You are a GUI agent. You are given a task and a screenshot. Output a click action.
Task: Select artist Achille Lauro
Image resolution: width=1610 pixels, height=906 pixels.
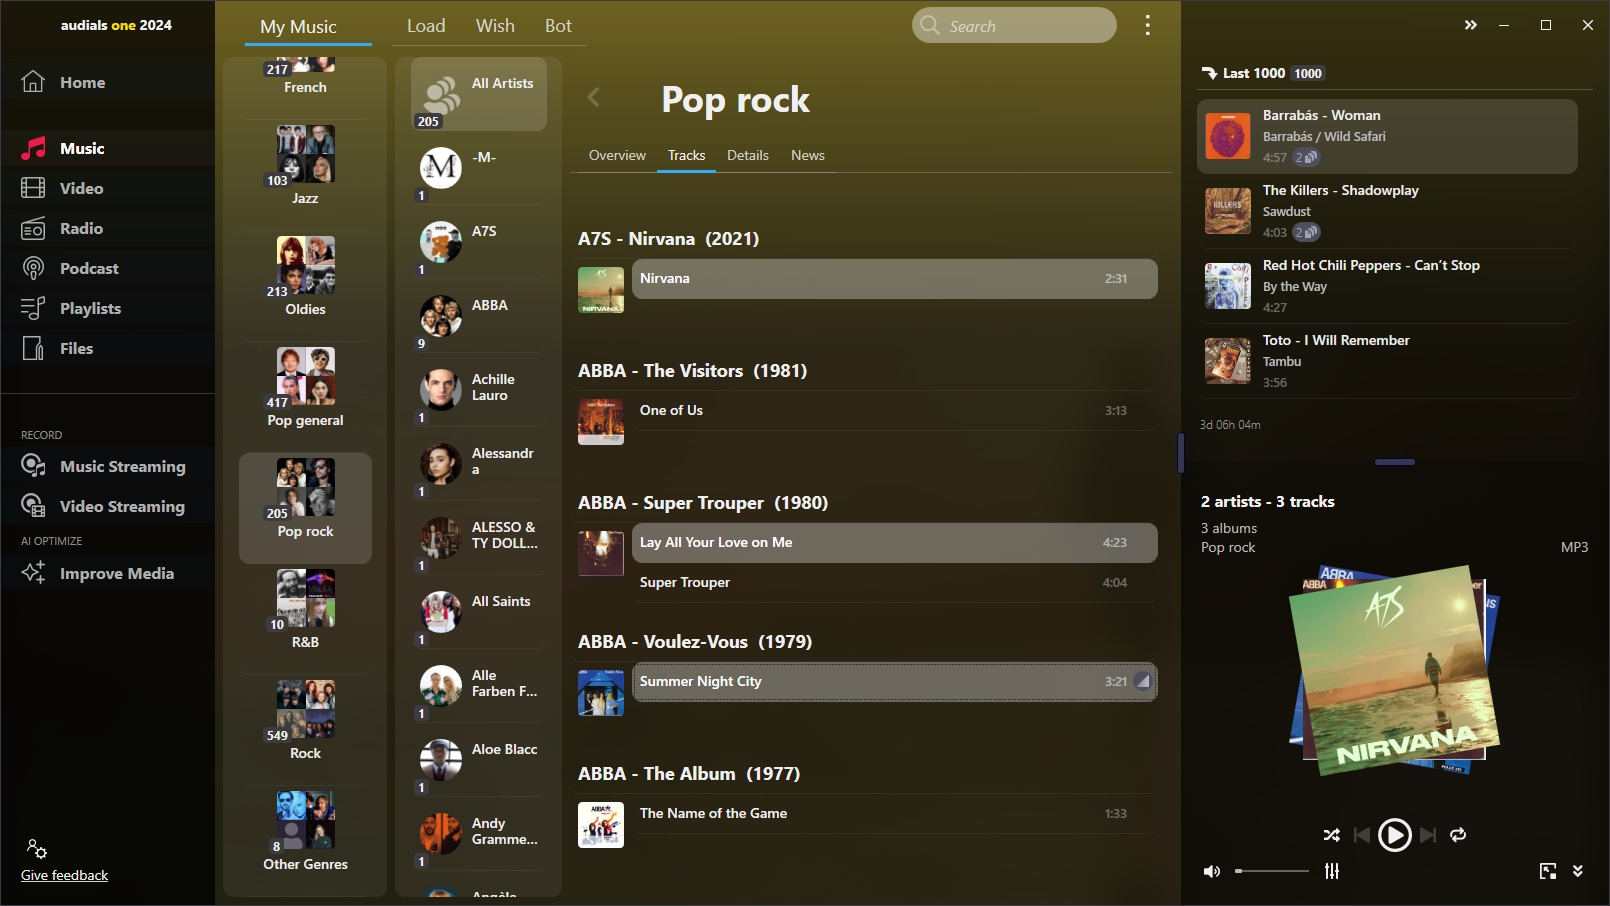pos(479,392)
